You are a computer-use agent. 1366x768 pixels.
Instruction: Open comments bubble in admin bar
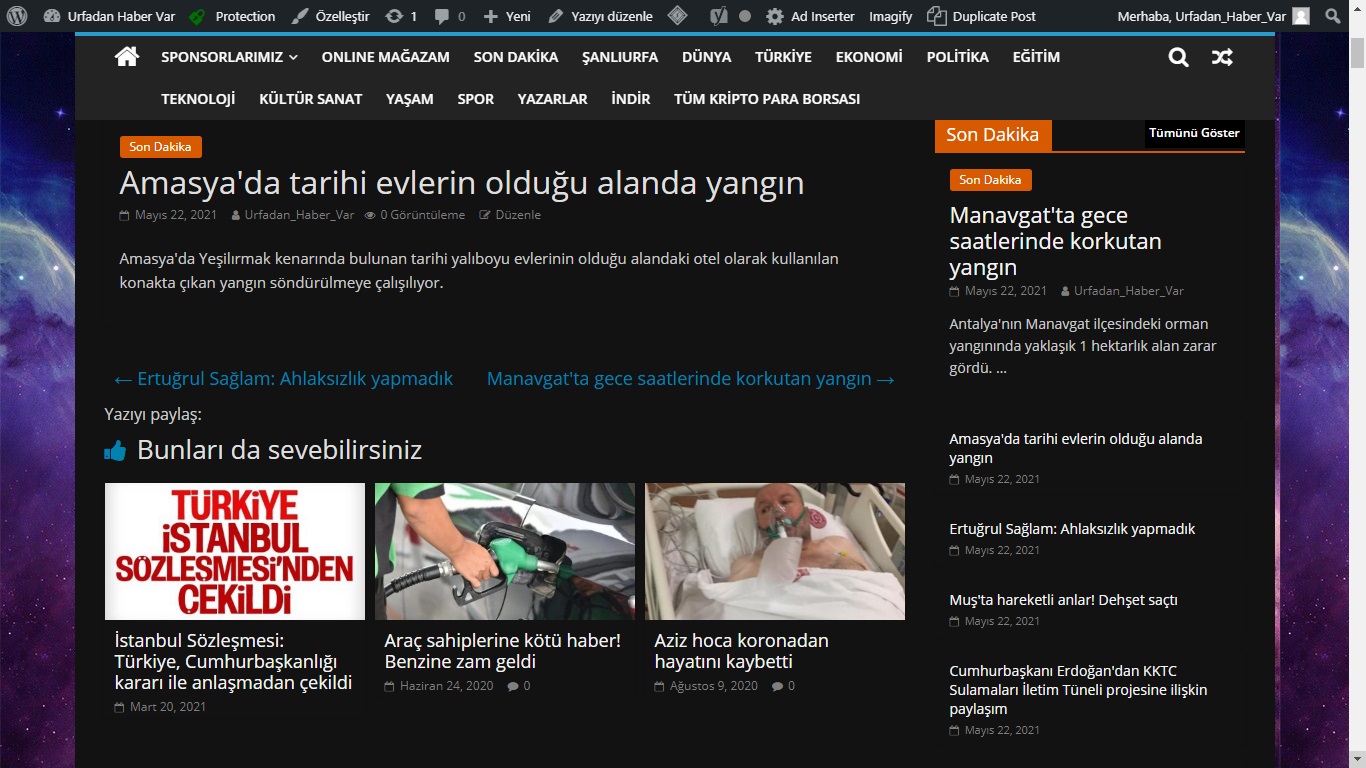click(x=450, y=16)
